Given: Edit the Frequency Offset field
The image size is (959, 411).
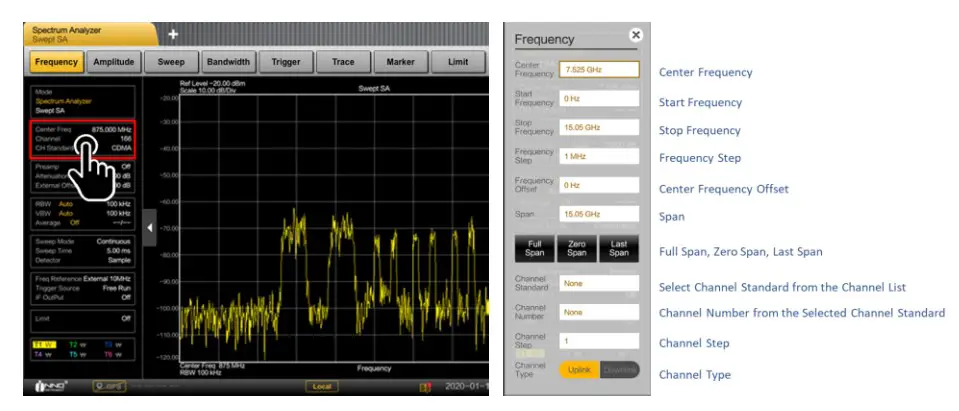Looking at the screenshot, I should (x=599, y=185).
